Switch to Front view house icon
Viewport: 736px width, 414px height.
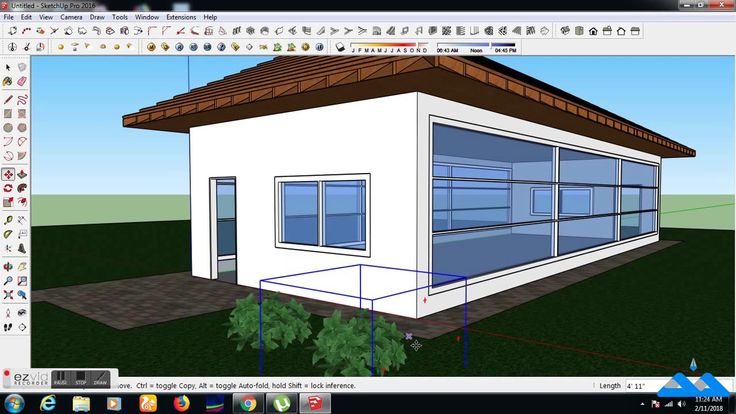click(x=593, y=31)
